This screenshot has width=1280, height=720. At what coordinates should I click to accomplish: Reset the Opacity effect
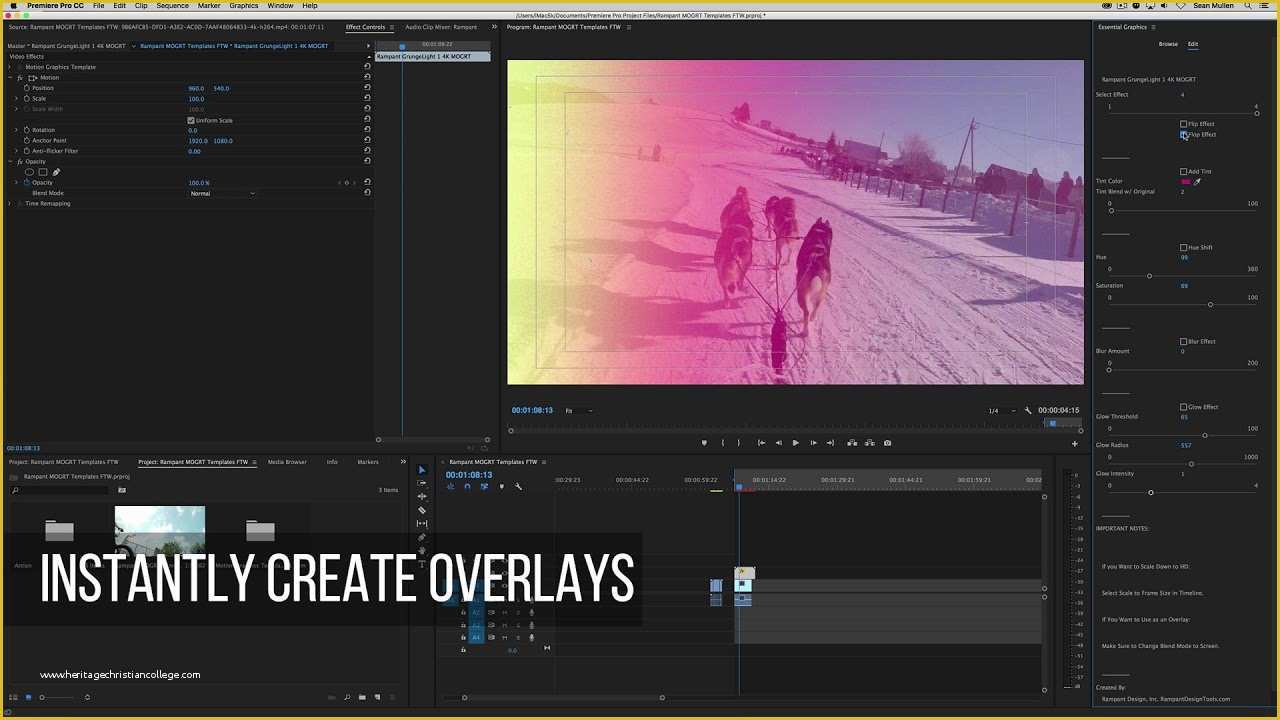(x=367, y=161)
